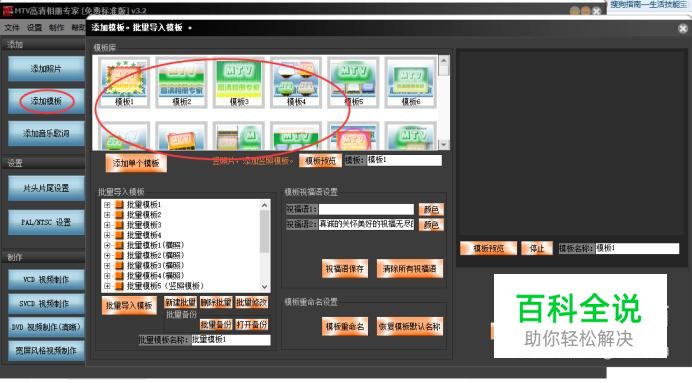Expand the 批量模板2 tree node
The image size is (692, 383).
point(107,215)
